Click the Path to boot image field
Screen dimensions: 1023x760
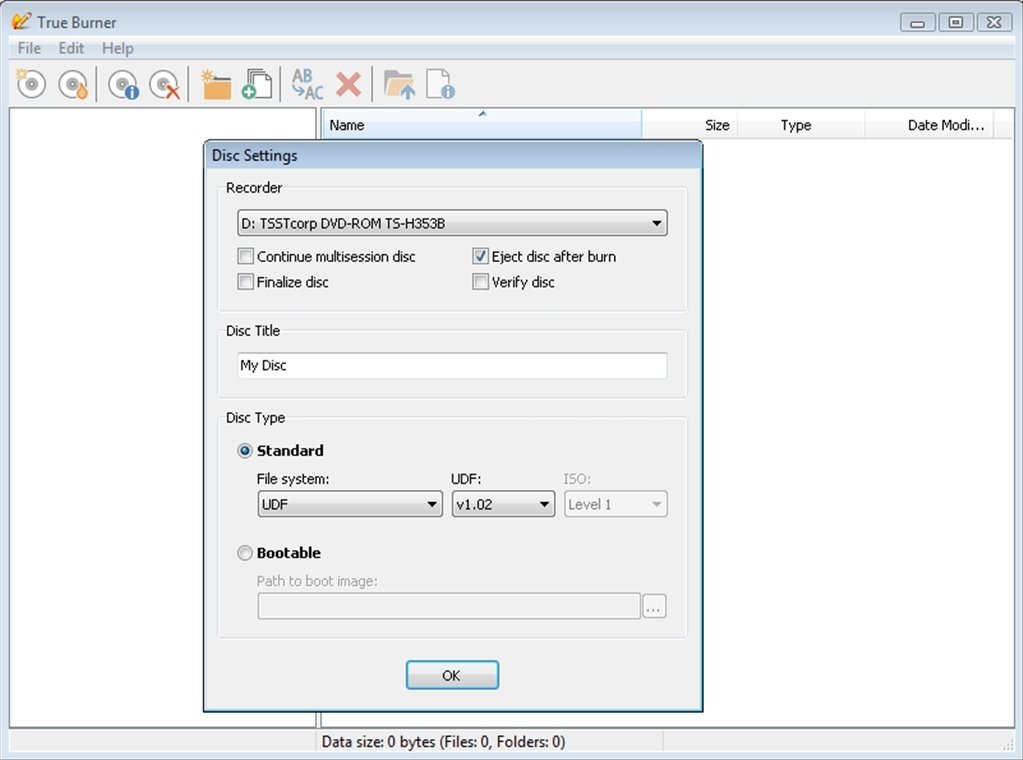[449, 606]
